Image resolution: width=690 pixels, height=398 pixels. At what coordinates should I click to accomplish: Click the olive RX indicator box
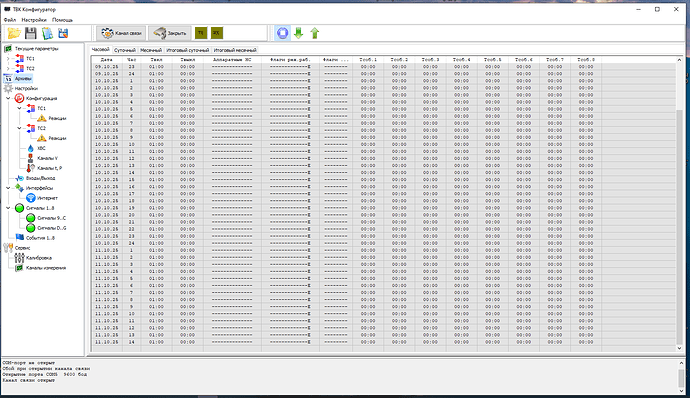tap(217, 33)
